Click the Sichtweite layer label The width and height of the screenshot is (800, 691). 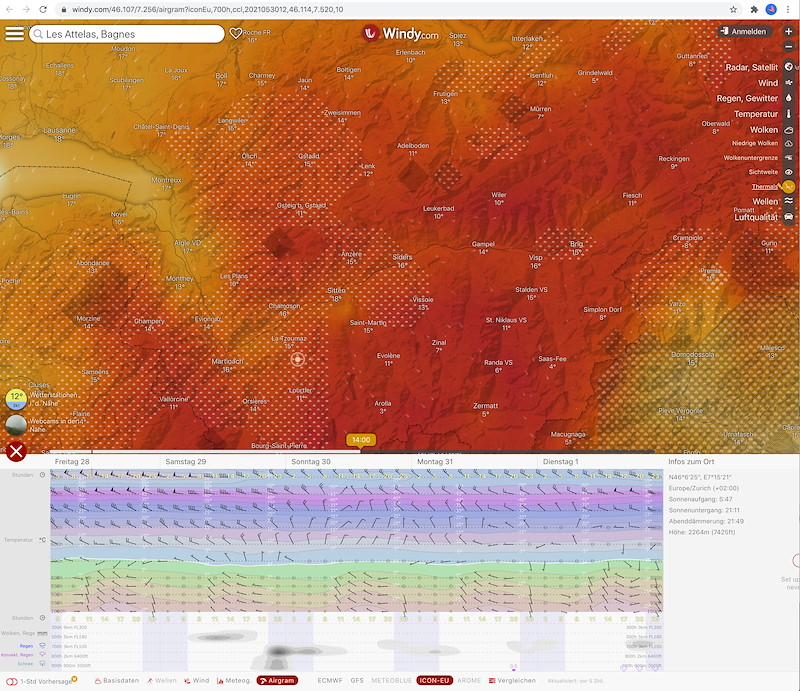pos(763,172)
